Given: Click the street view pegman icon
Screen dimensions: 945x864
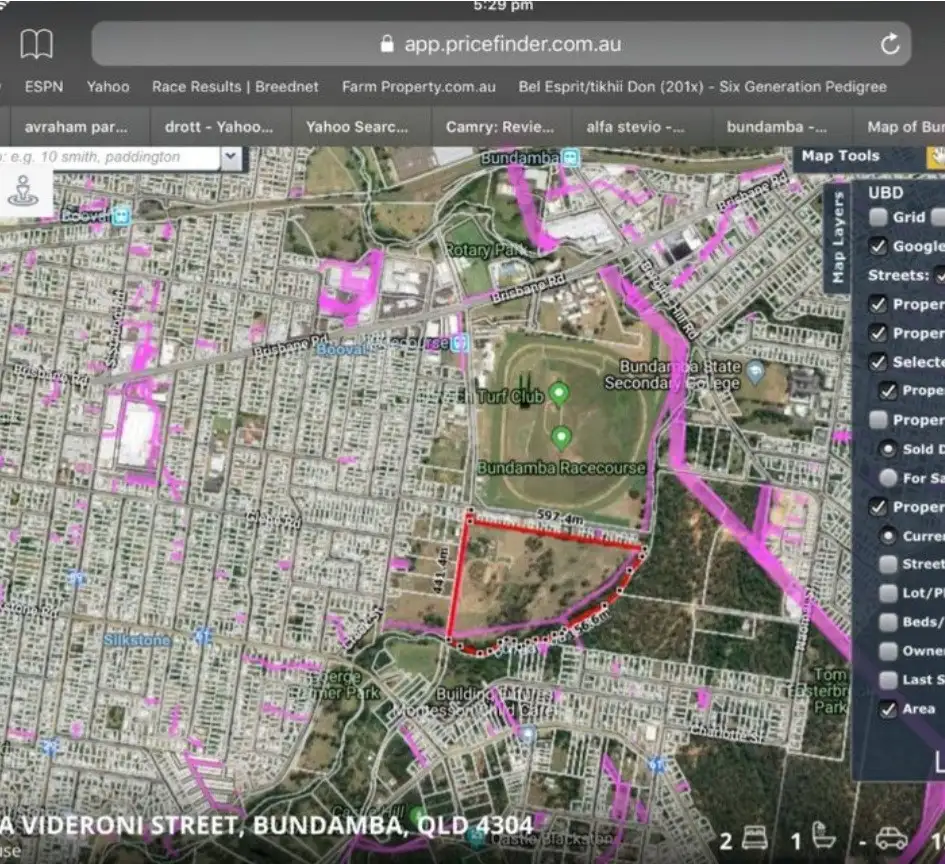Looking at the screenshot, I should point(21,189).
